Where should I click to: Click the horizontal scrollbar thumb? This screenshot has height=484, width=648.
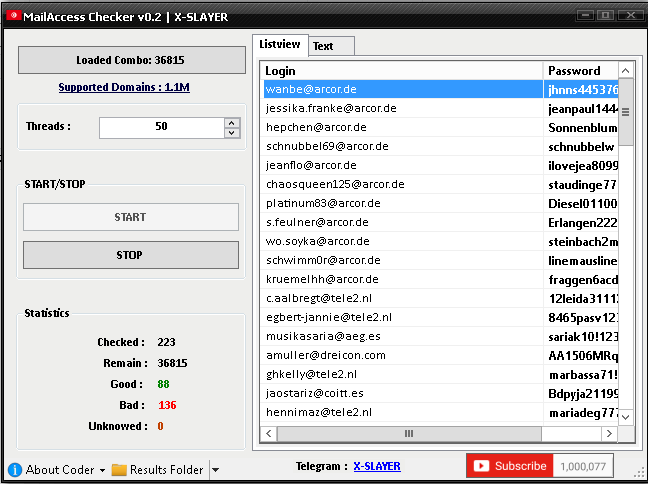tap(407, 433)
